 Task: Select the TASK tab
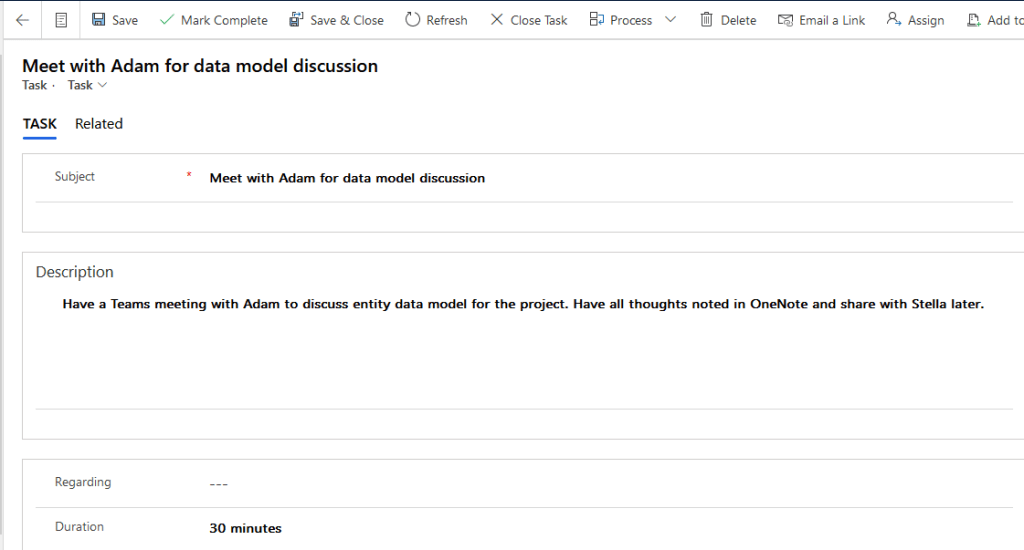pyautogui.click(x=40, y=124)
